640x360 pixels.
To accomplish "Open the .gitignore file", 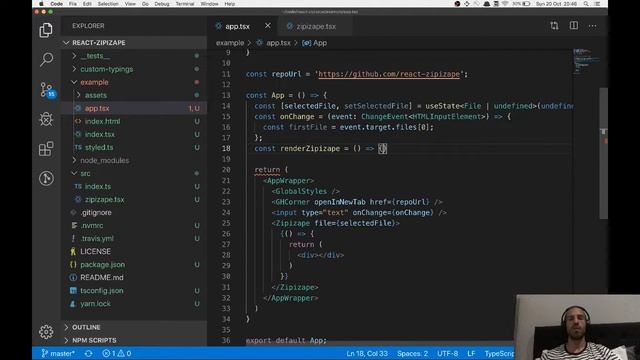I will [x=134, y=213].
